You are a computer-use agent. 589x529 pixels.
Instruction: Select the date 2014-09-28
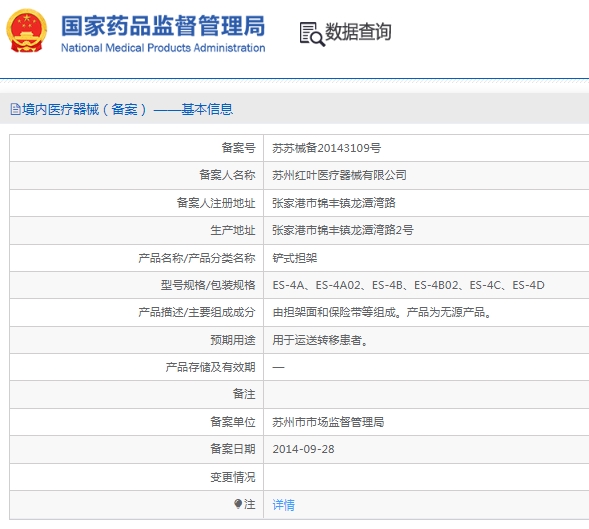[x=303, y=449]
